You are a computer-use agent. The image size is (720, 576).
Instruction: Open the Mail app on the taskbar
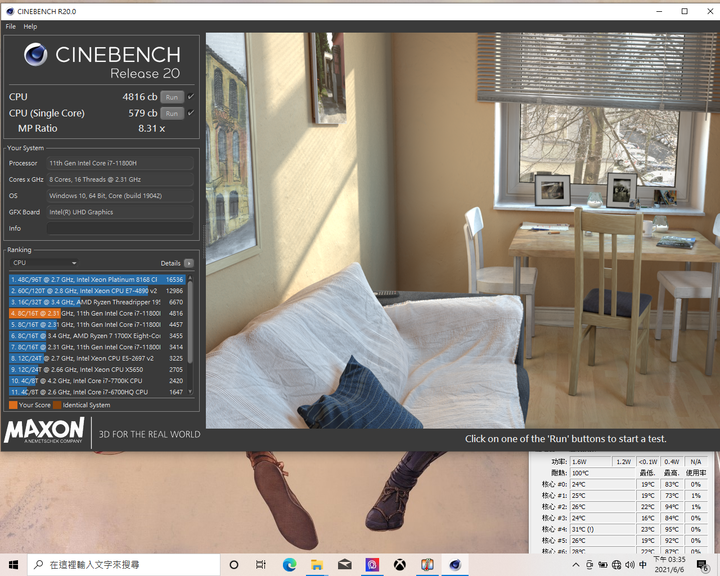coord(344,565)
